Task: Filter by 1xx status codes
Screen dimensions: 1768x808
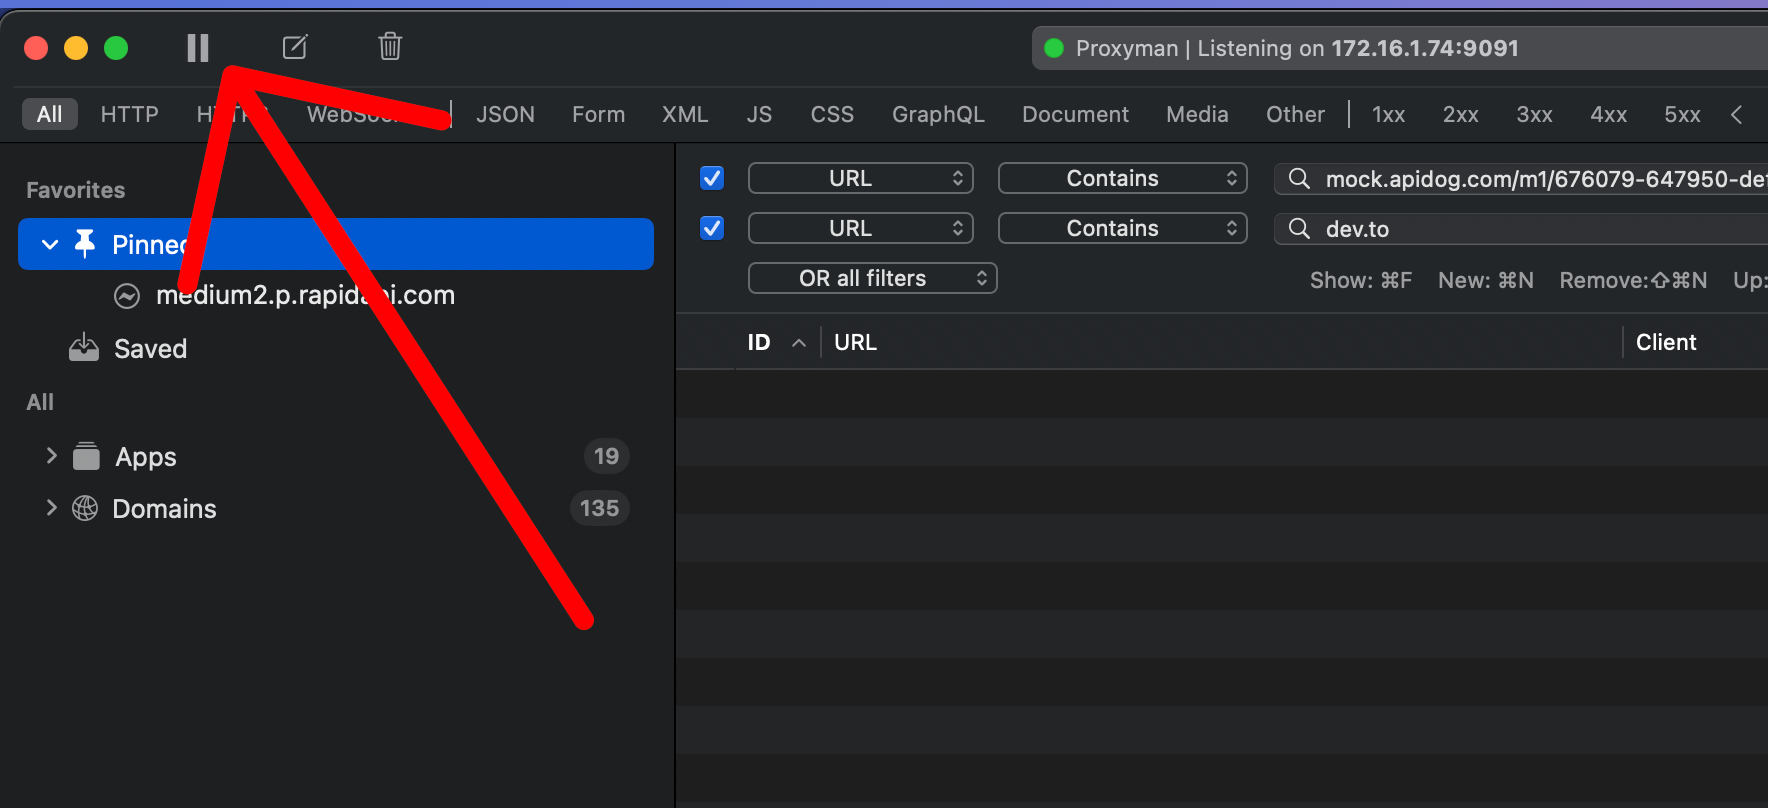Action: coord(1388,114)
